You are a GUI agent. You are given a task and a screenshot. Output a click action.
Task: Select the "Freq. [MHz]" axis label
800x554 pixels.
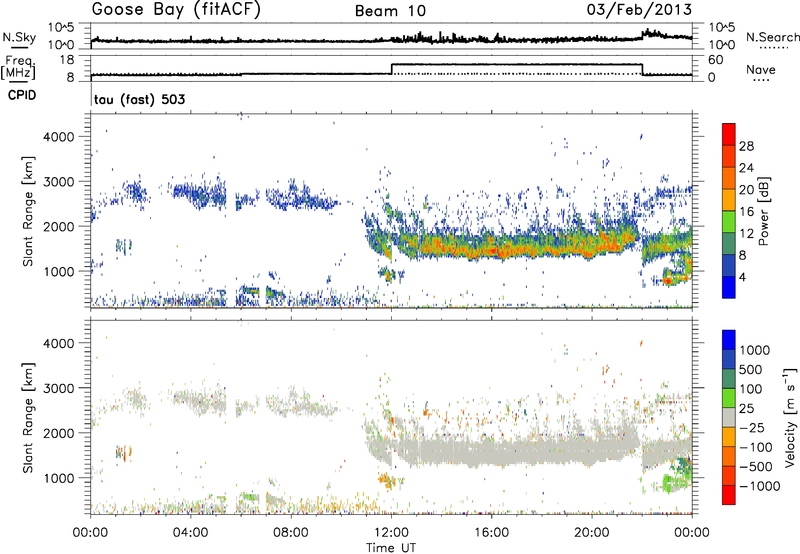(19, 67)
